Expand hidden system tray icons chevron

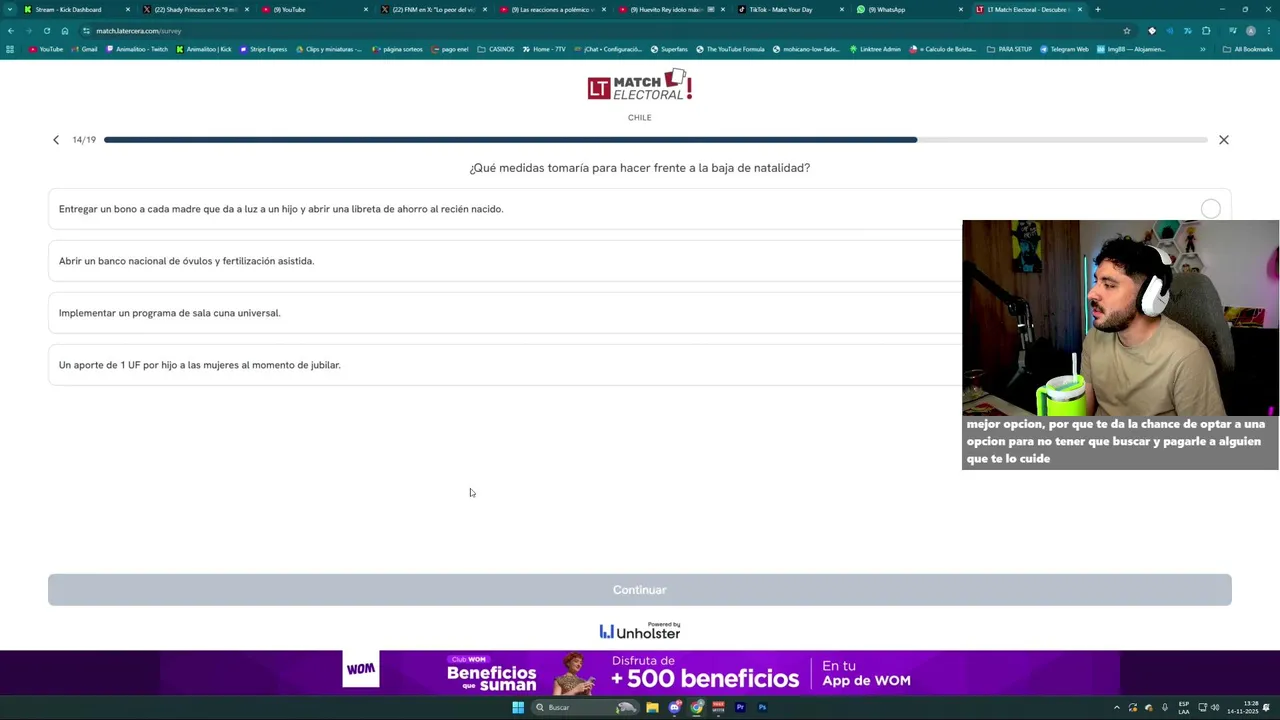click(1117, 708)
